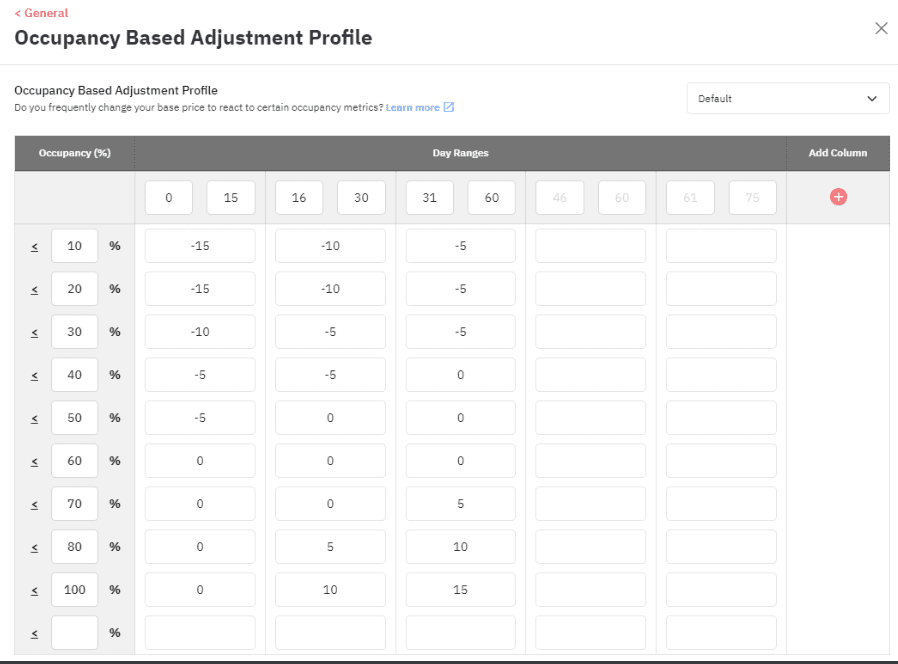Screen dimensions: 898x664
Task: Click the less-than-or-equal sign on the empty row
Action: point(33,632)
